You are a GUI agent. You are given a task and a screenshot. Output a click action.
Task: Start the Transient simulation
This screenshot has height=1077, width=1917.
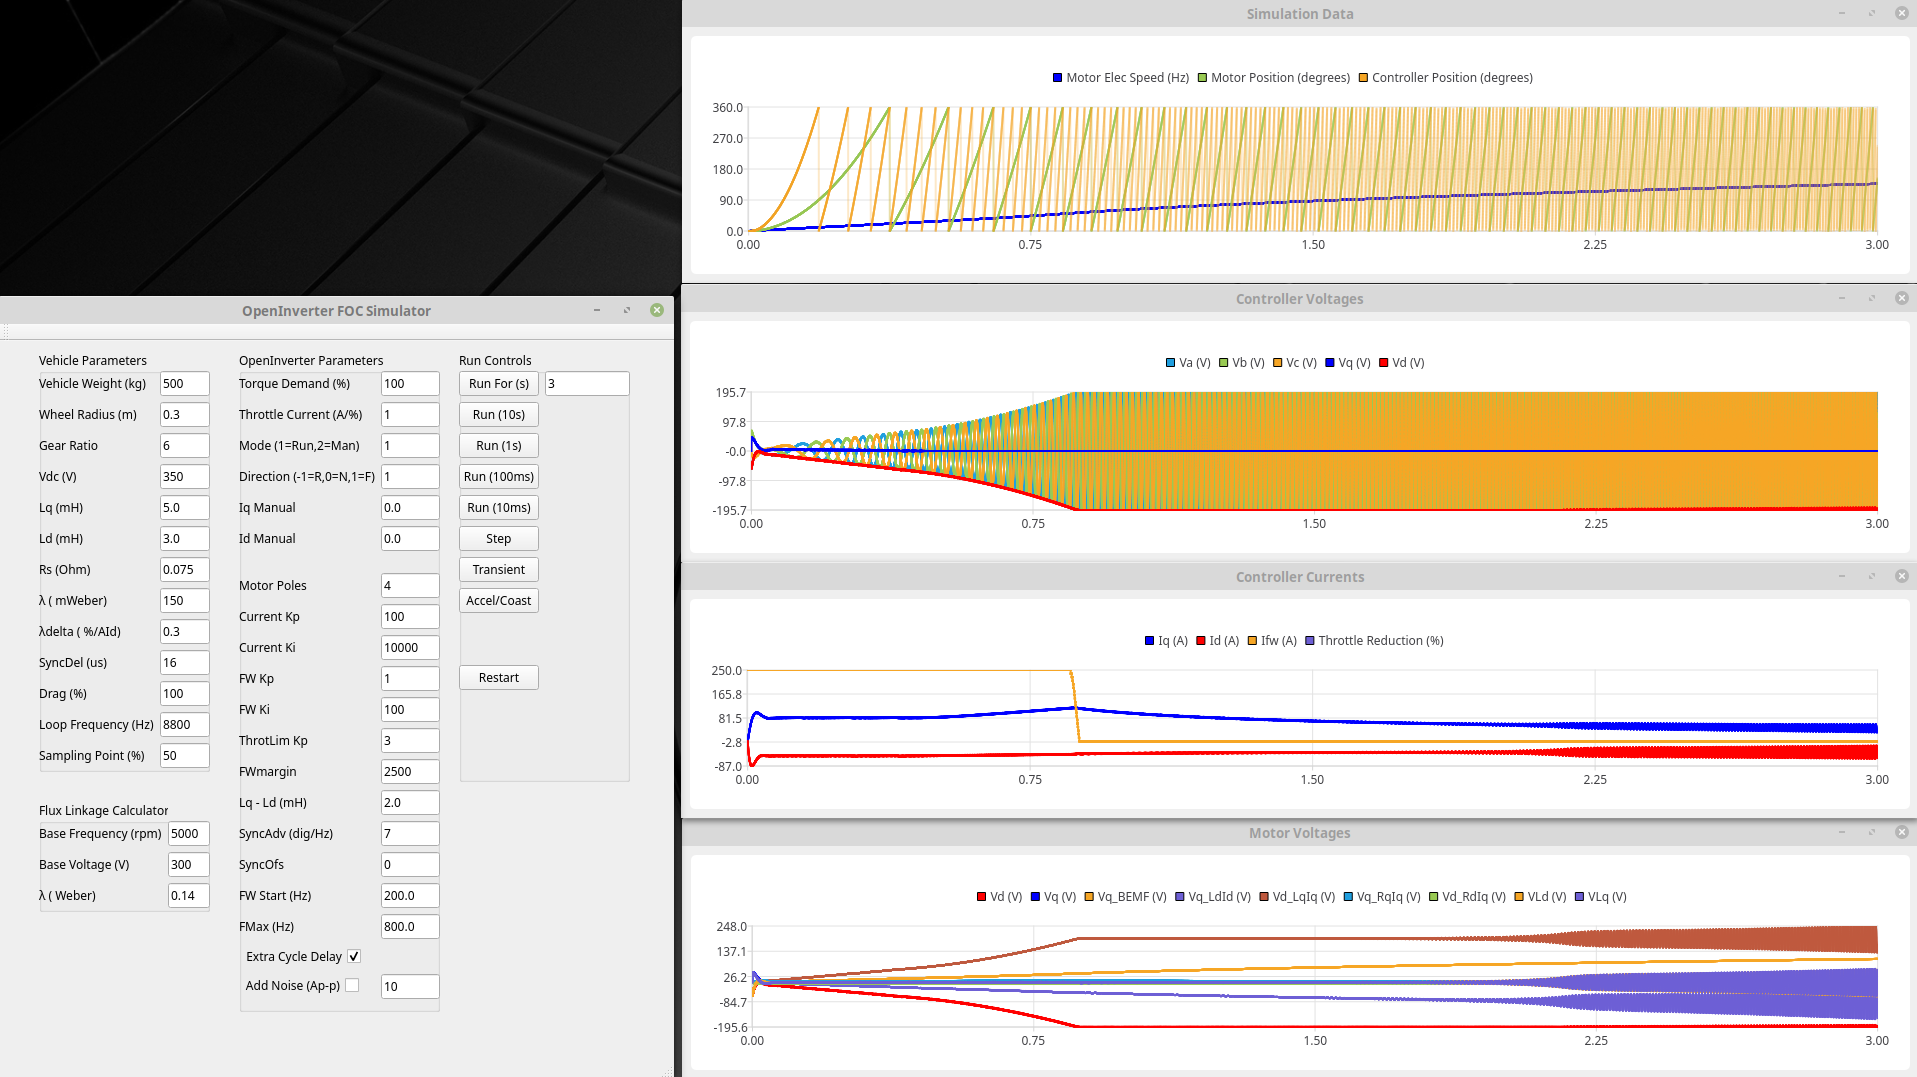pyautogui.click(x=498, y=569)
